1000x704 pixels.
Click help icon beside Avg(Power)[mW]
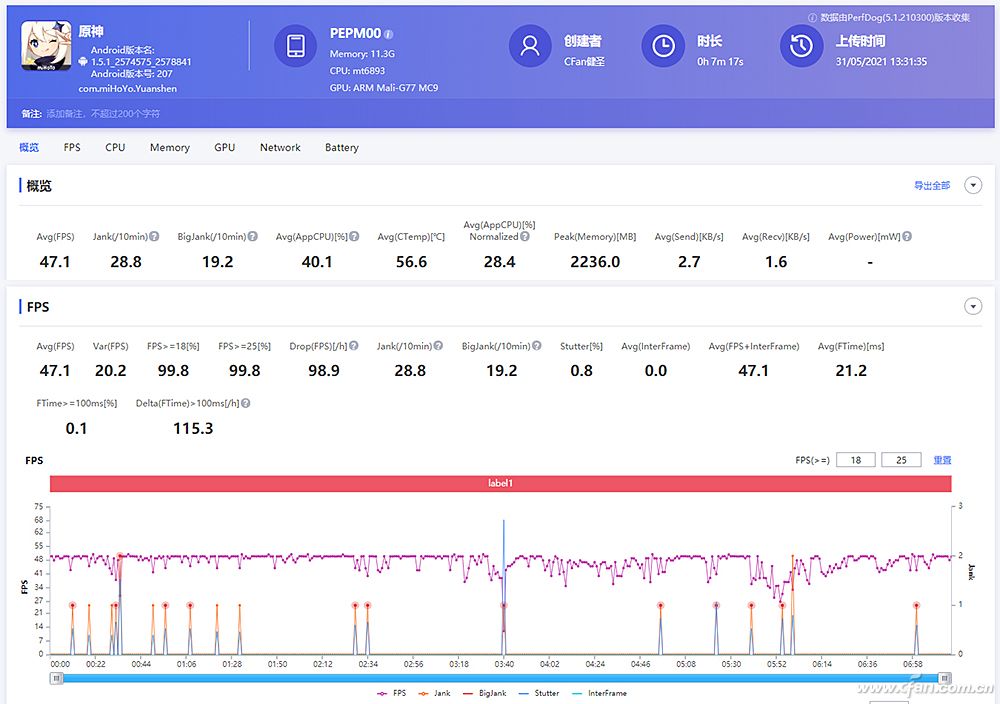907,237
